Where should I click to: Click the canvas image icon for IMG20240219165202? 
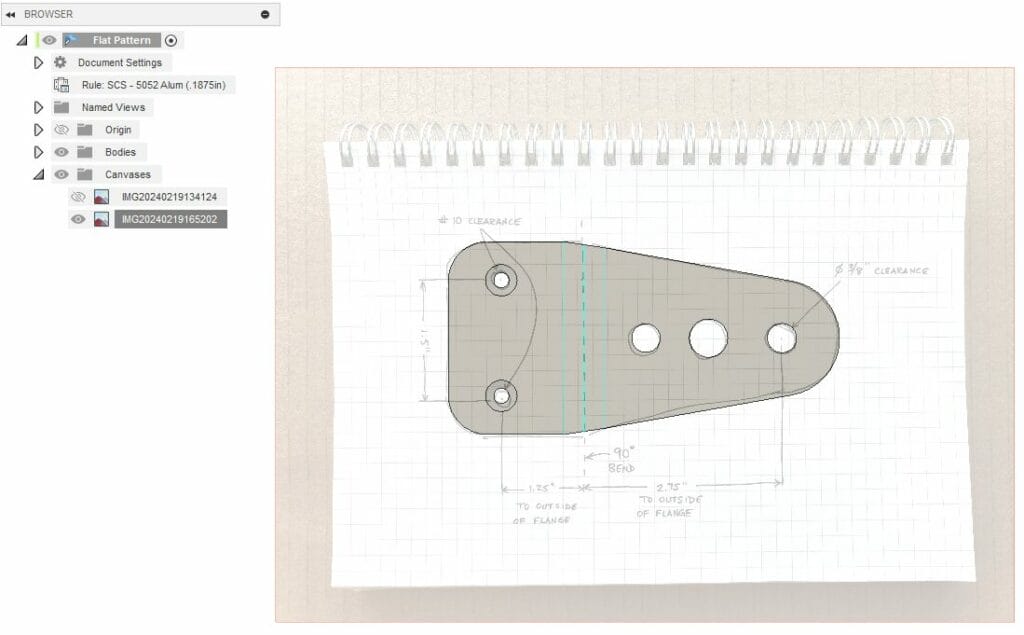tap(101, 219)
